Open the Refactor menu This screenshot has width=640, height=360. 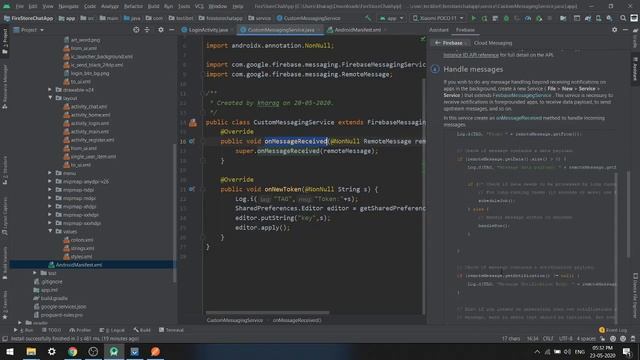click(133, 6)
